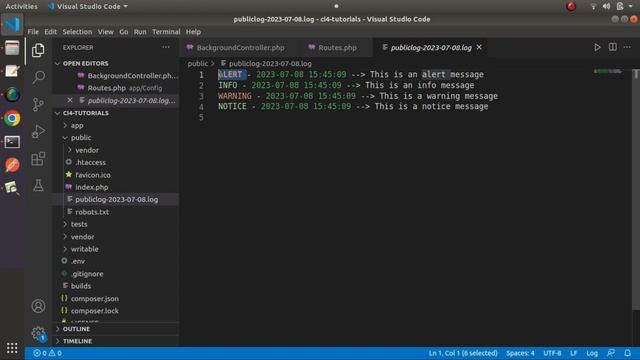Open the Selection menu
This screenshot has height=360, width=640.
click(77, 32)
